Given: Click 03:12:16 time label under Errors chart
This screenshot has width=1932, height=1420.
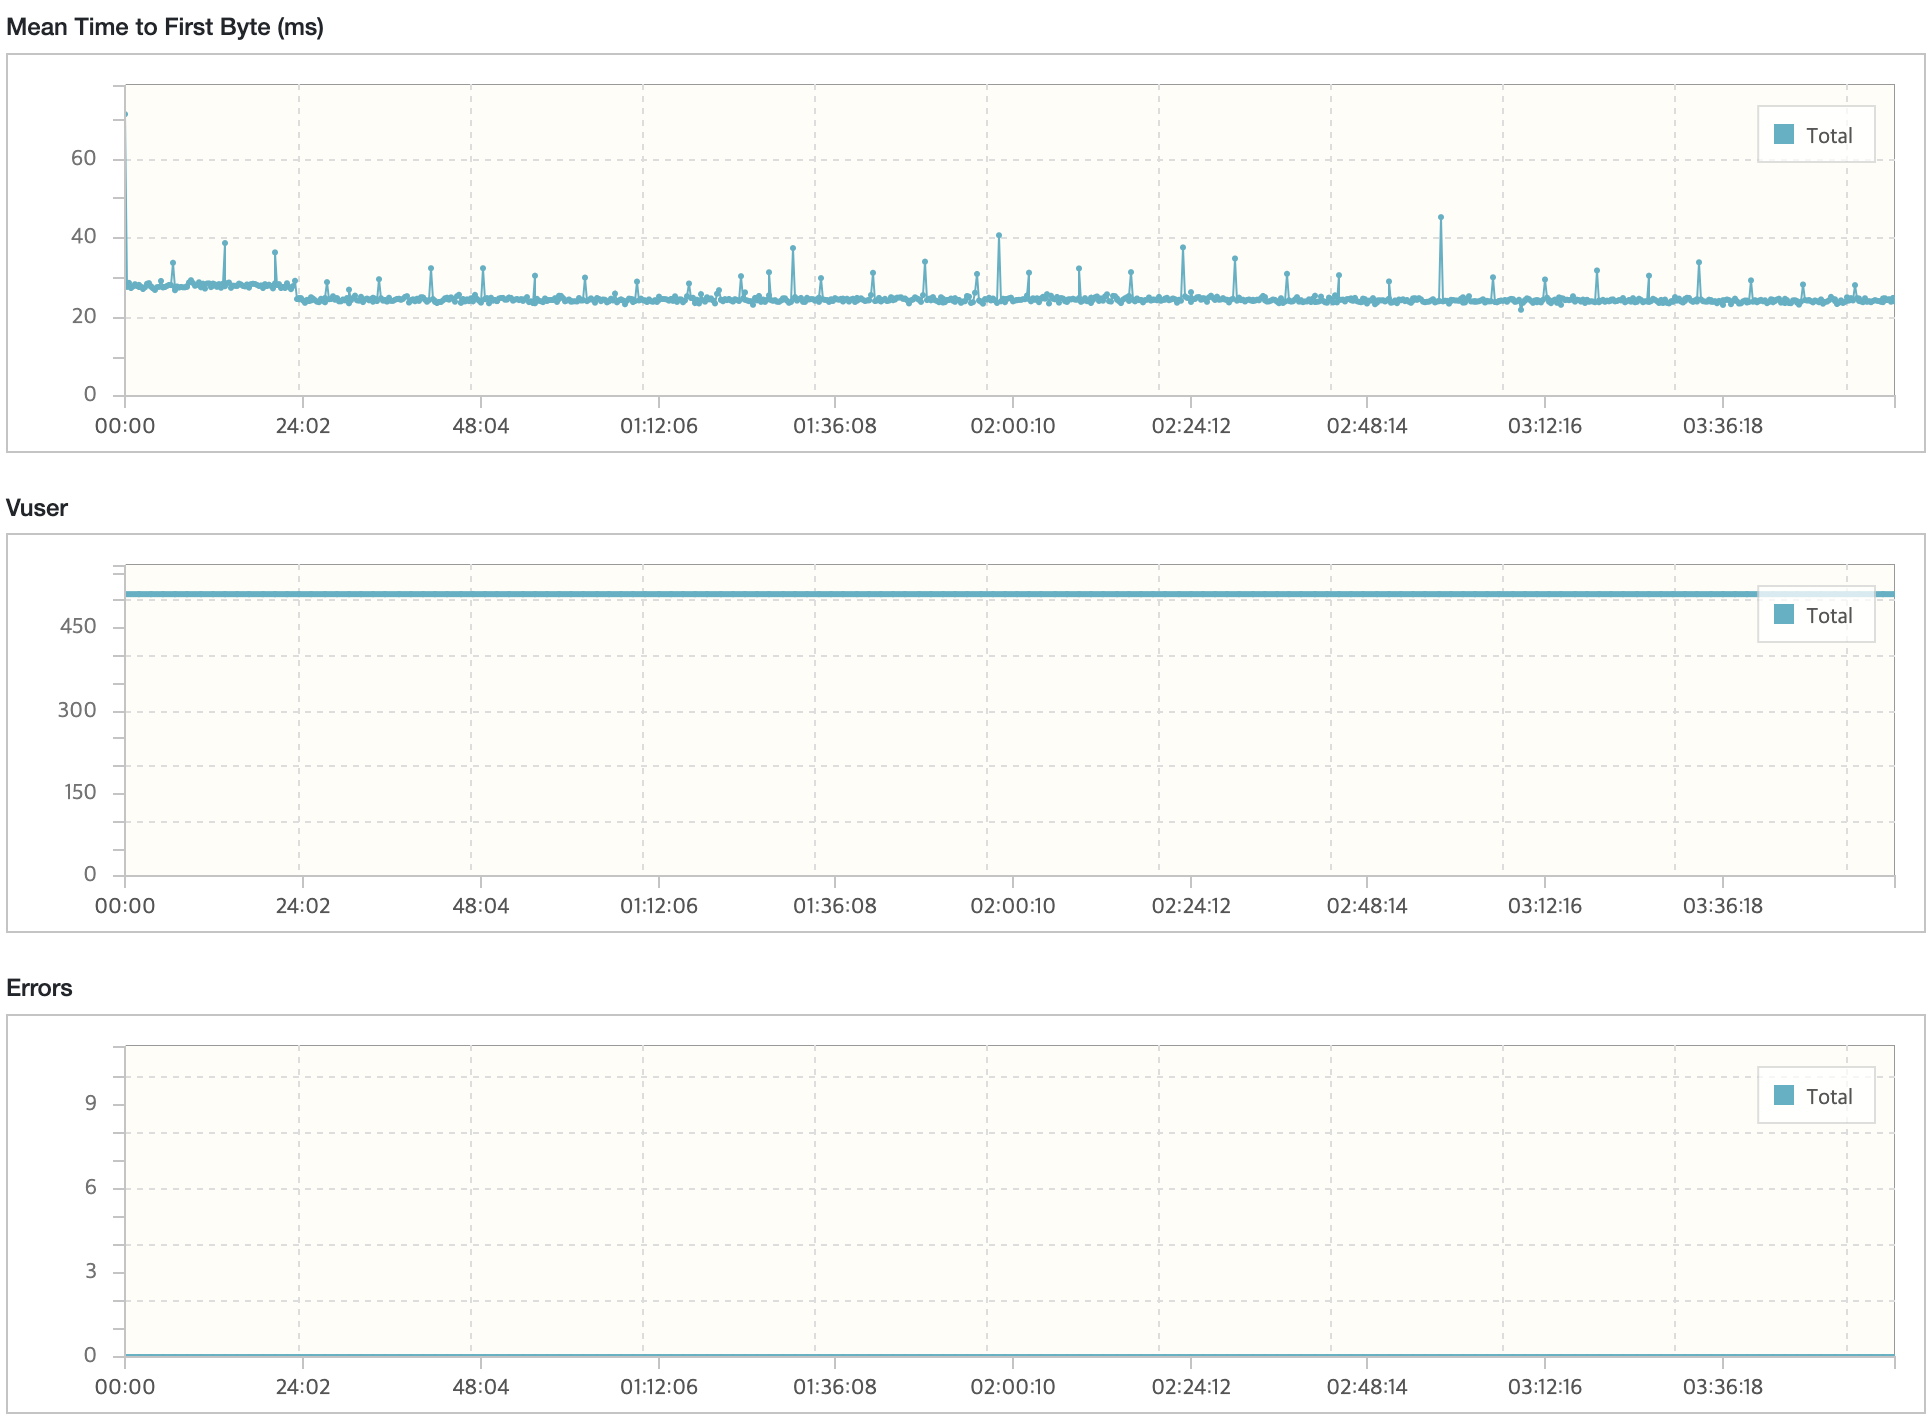Looking at the screenshot, I should (1545, 1387).
